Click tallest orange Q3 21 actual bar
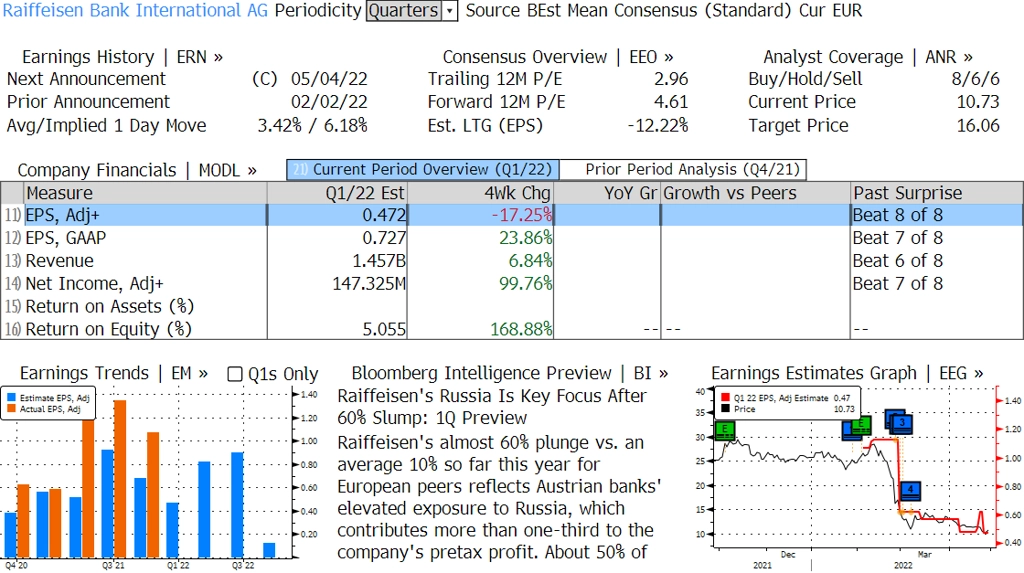The height and width of the screenshot is (573, 1024). 120,478
